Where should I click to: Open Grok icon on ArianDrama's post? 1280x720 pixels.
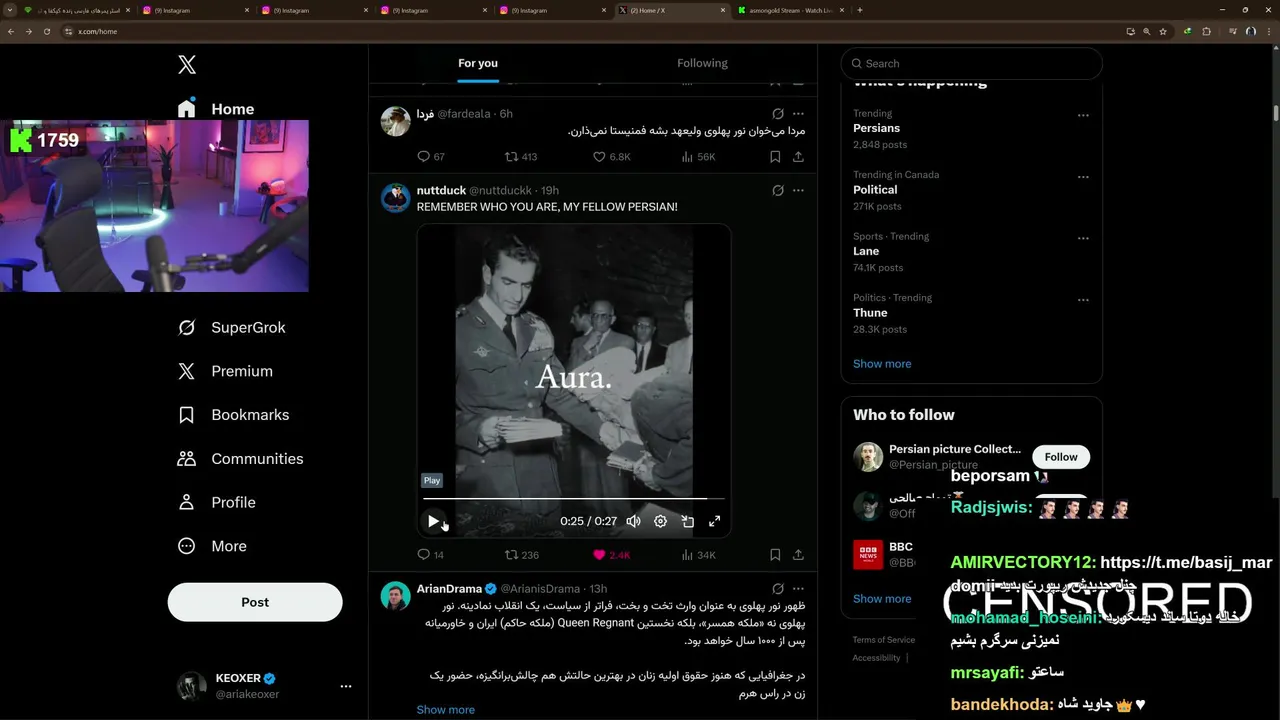[x=778, y=589]
